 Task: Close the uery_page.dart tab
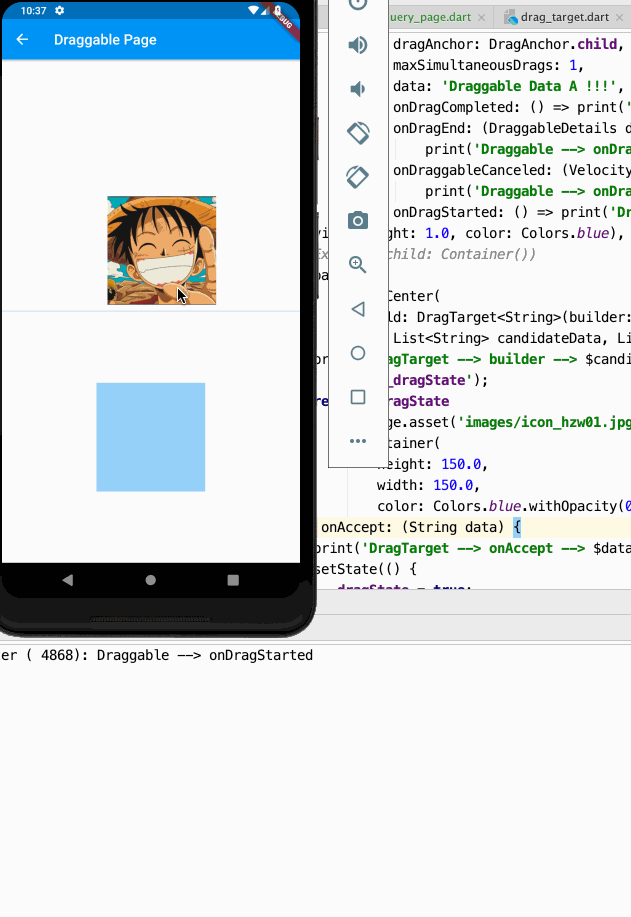coord(481,18)
